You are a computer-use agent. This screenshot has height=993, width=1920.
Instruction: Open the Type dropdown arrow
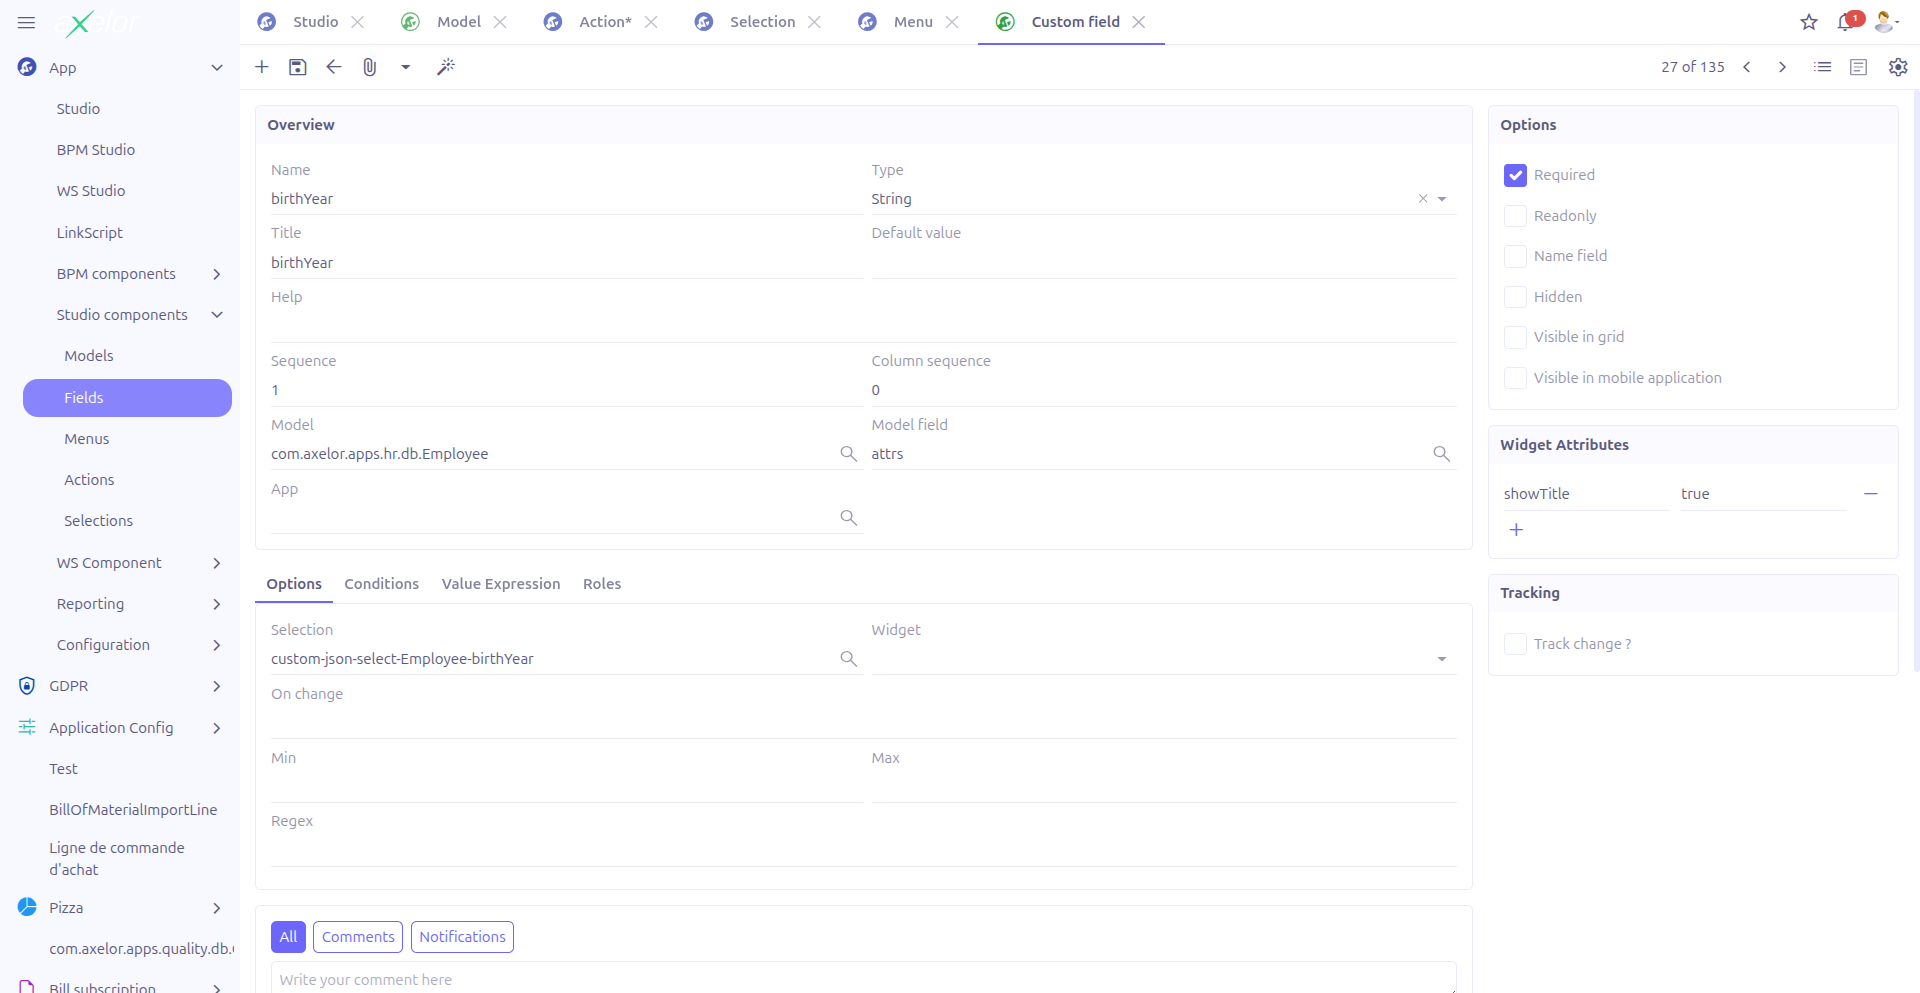pyautogui.click(x=1442, y=199)
